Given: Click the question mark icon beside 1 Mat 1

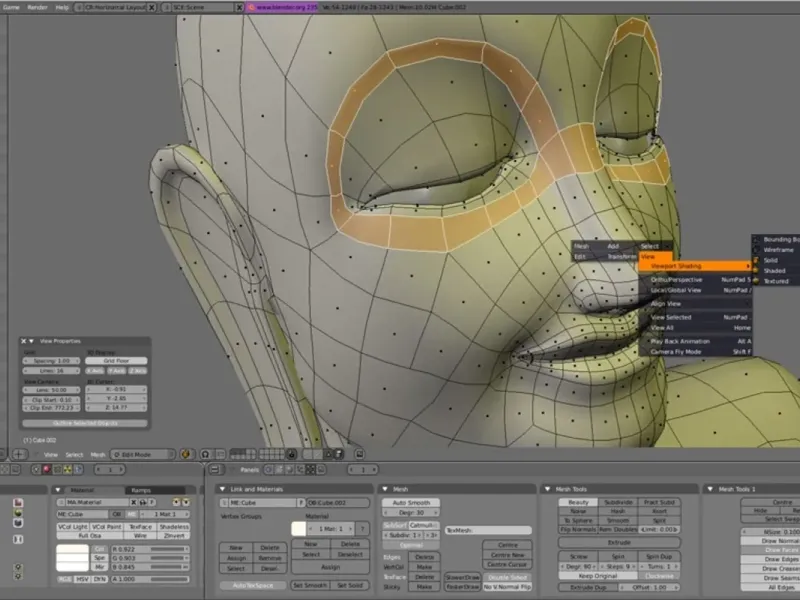Looking at the screenshot, I should [363, 527].
